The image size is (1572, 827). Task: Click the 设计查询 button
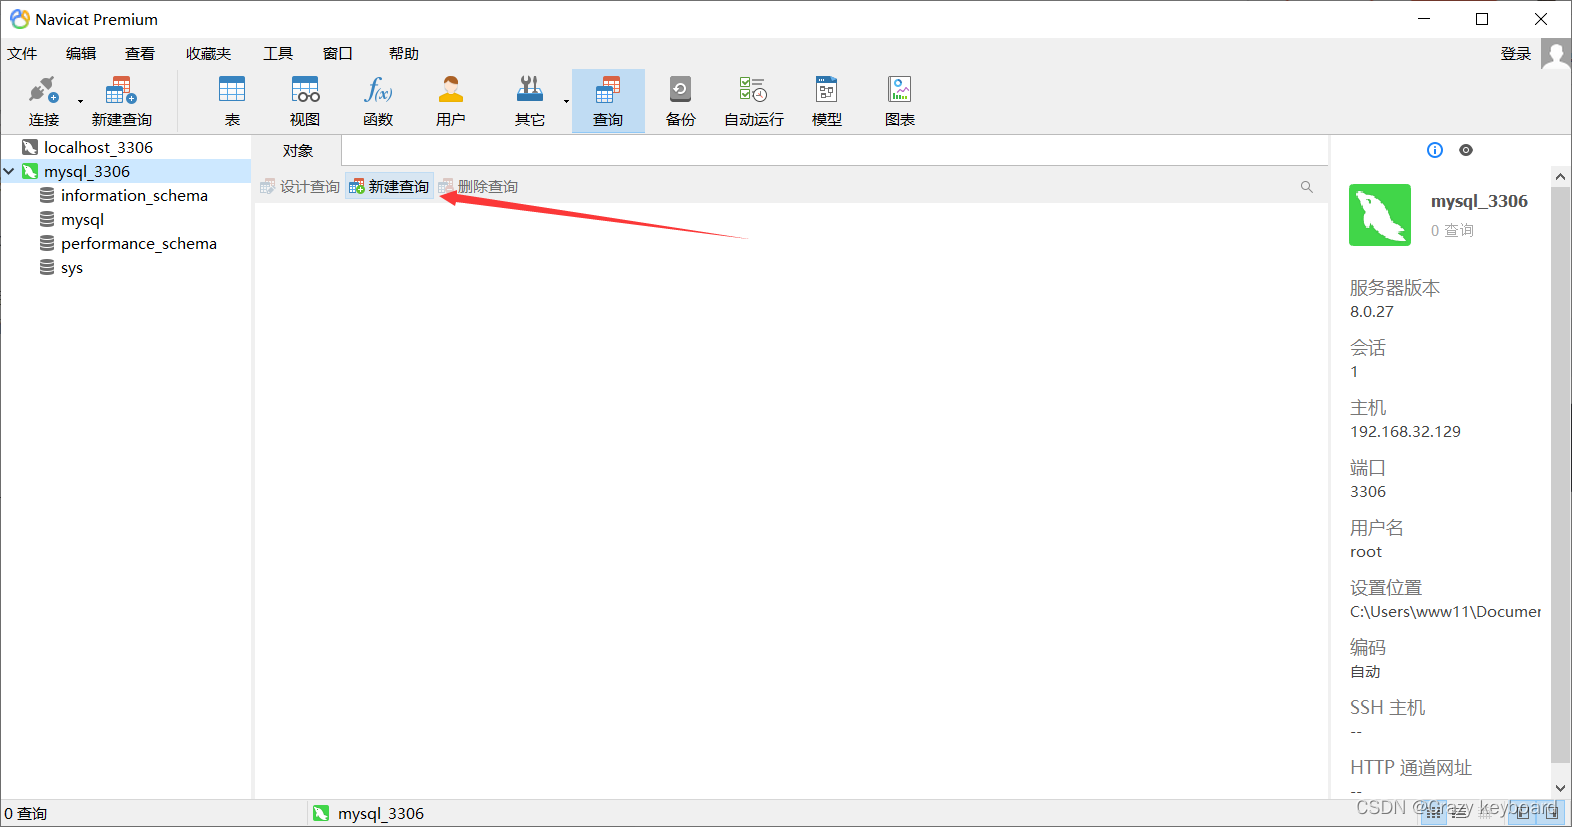tap(300, 187)
